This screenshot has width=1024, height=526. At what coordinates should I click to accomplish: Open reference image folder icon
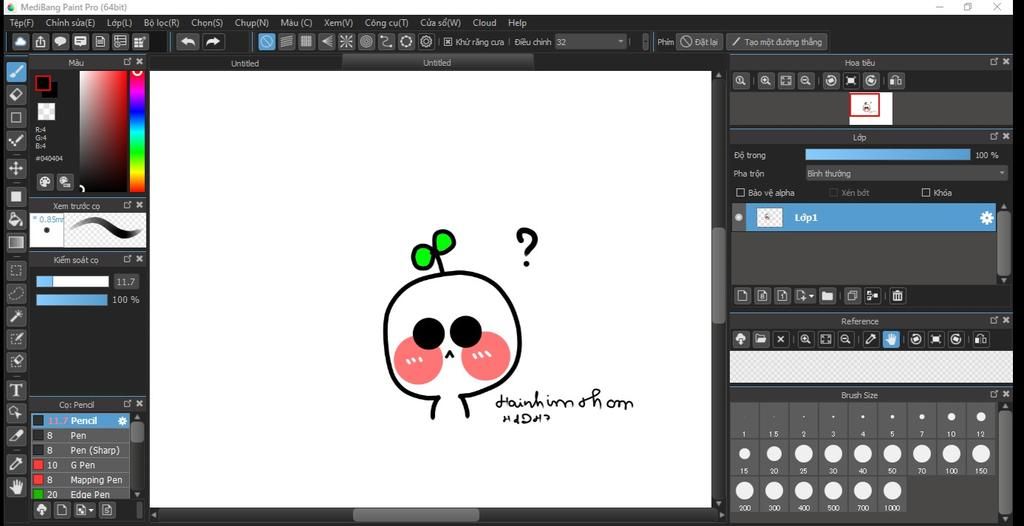(760, 339)
